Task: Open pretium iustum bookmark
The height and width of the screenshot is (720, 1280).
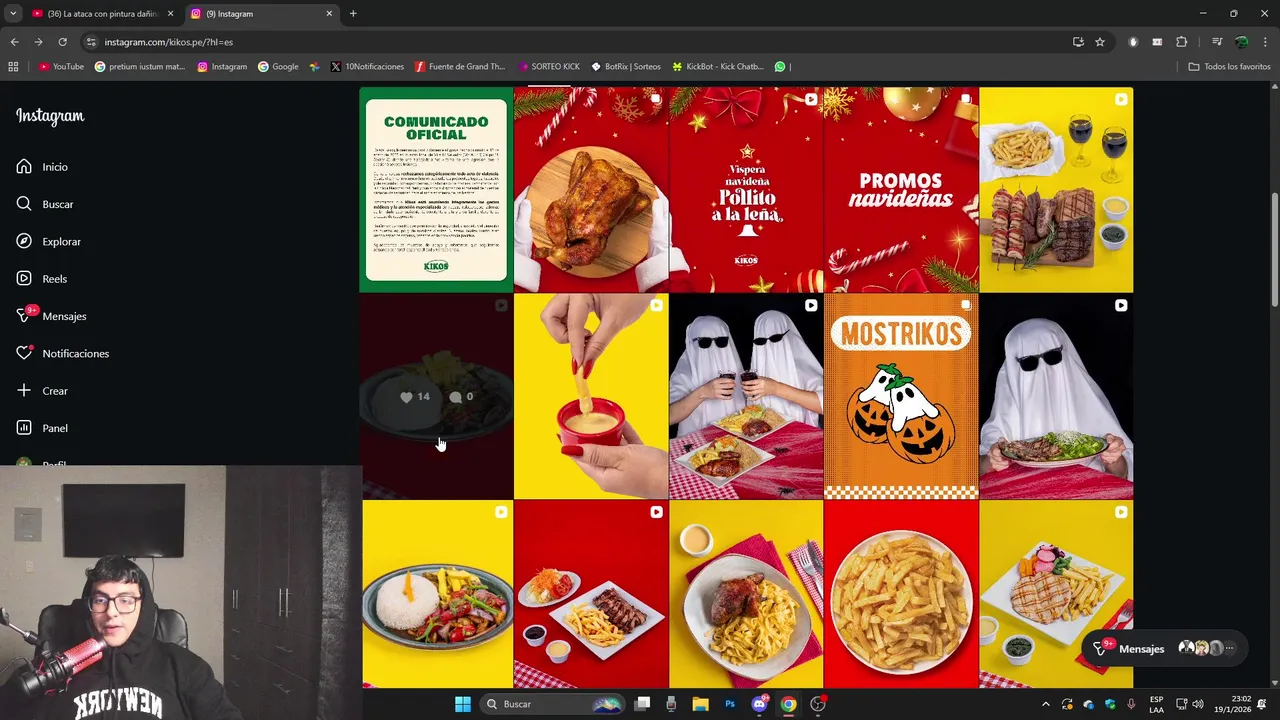Action: tap(140, 67)
